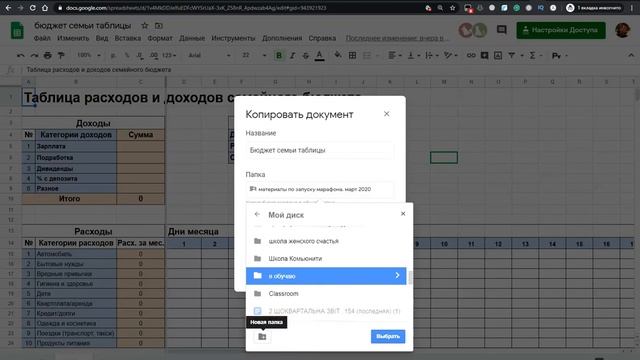Click the Папка folder selection field

320,189
